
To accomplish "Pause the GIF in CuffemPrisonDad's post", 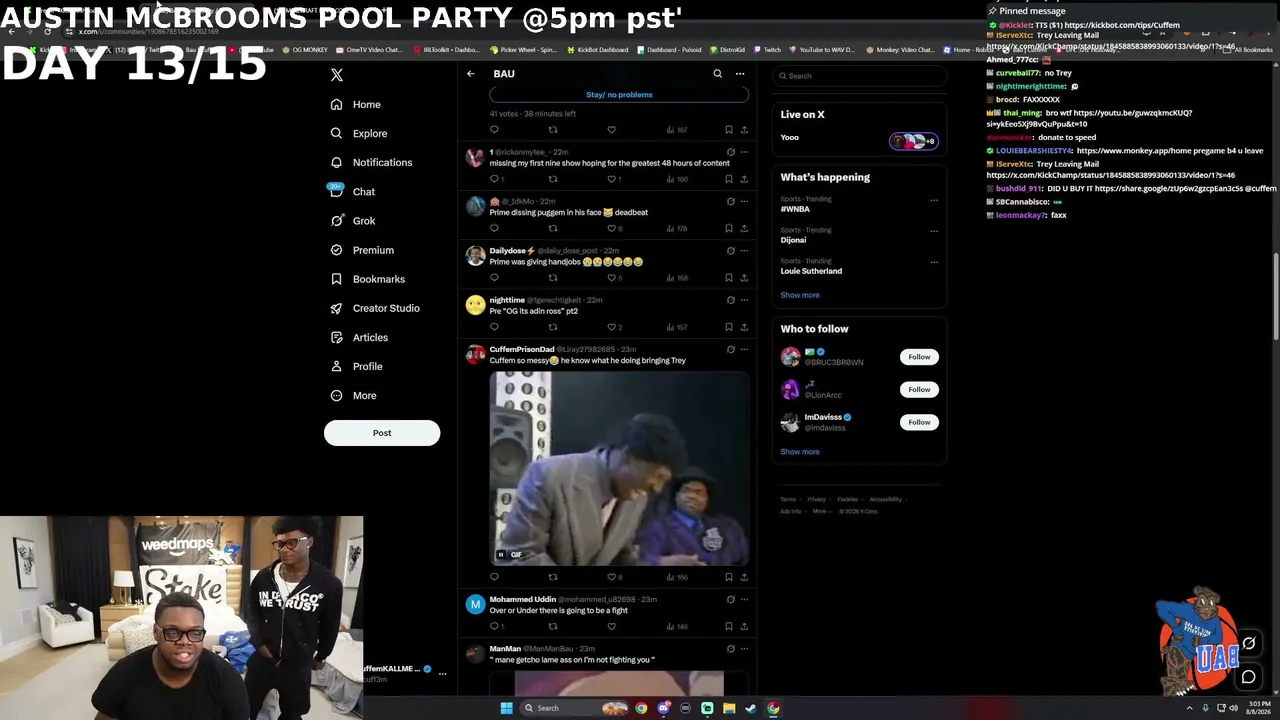I will tap(501, 555).
